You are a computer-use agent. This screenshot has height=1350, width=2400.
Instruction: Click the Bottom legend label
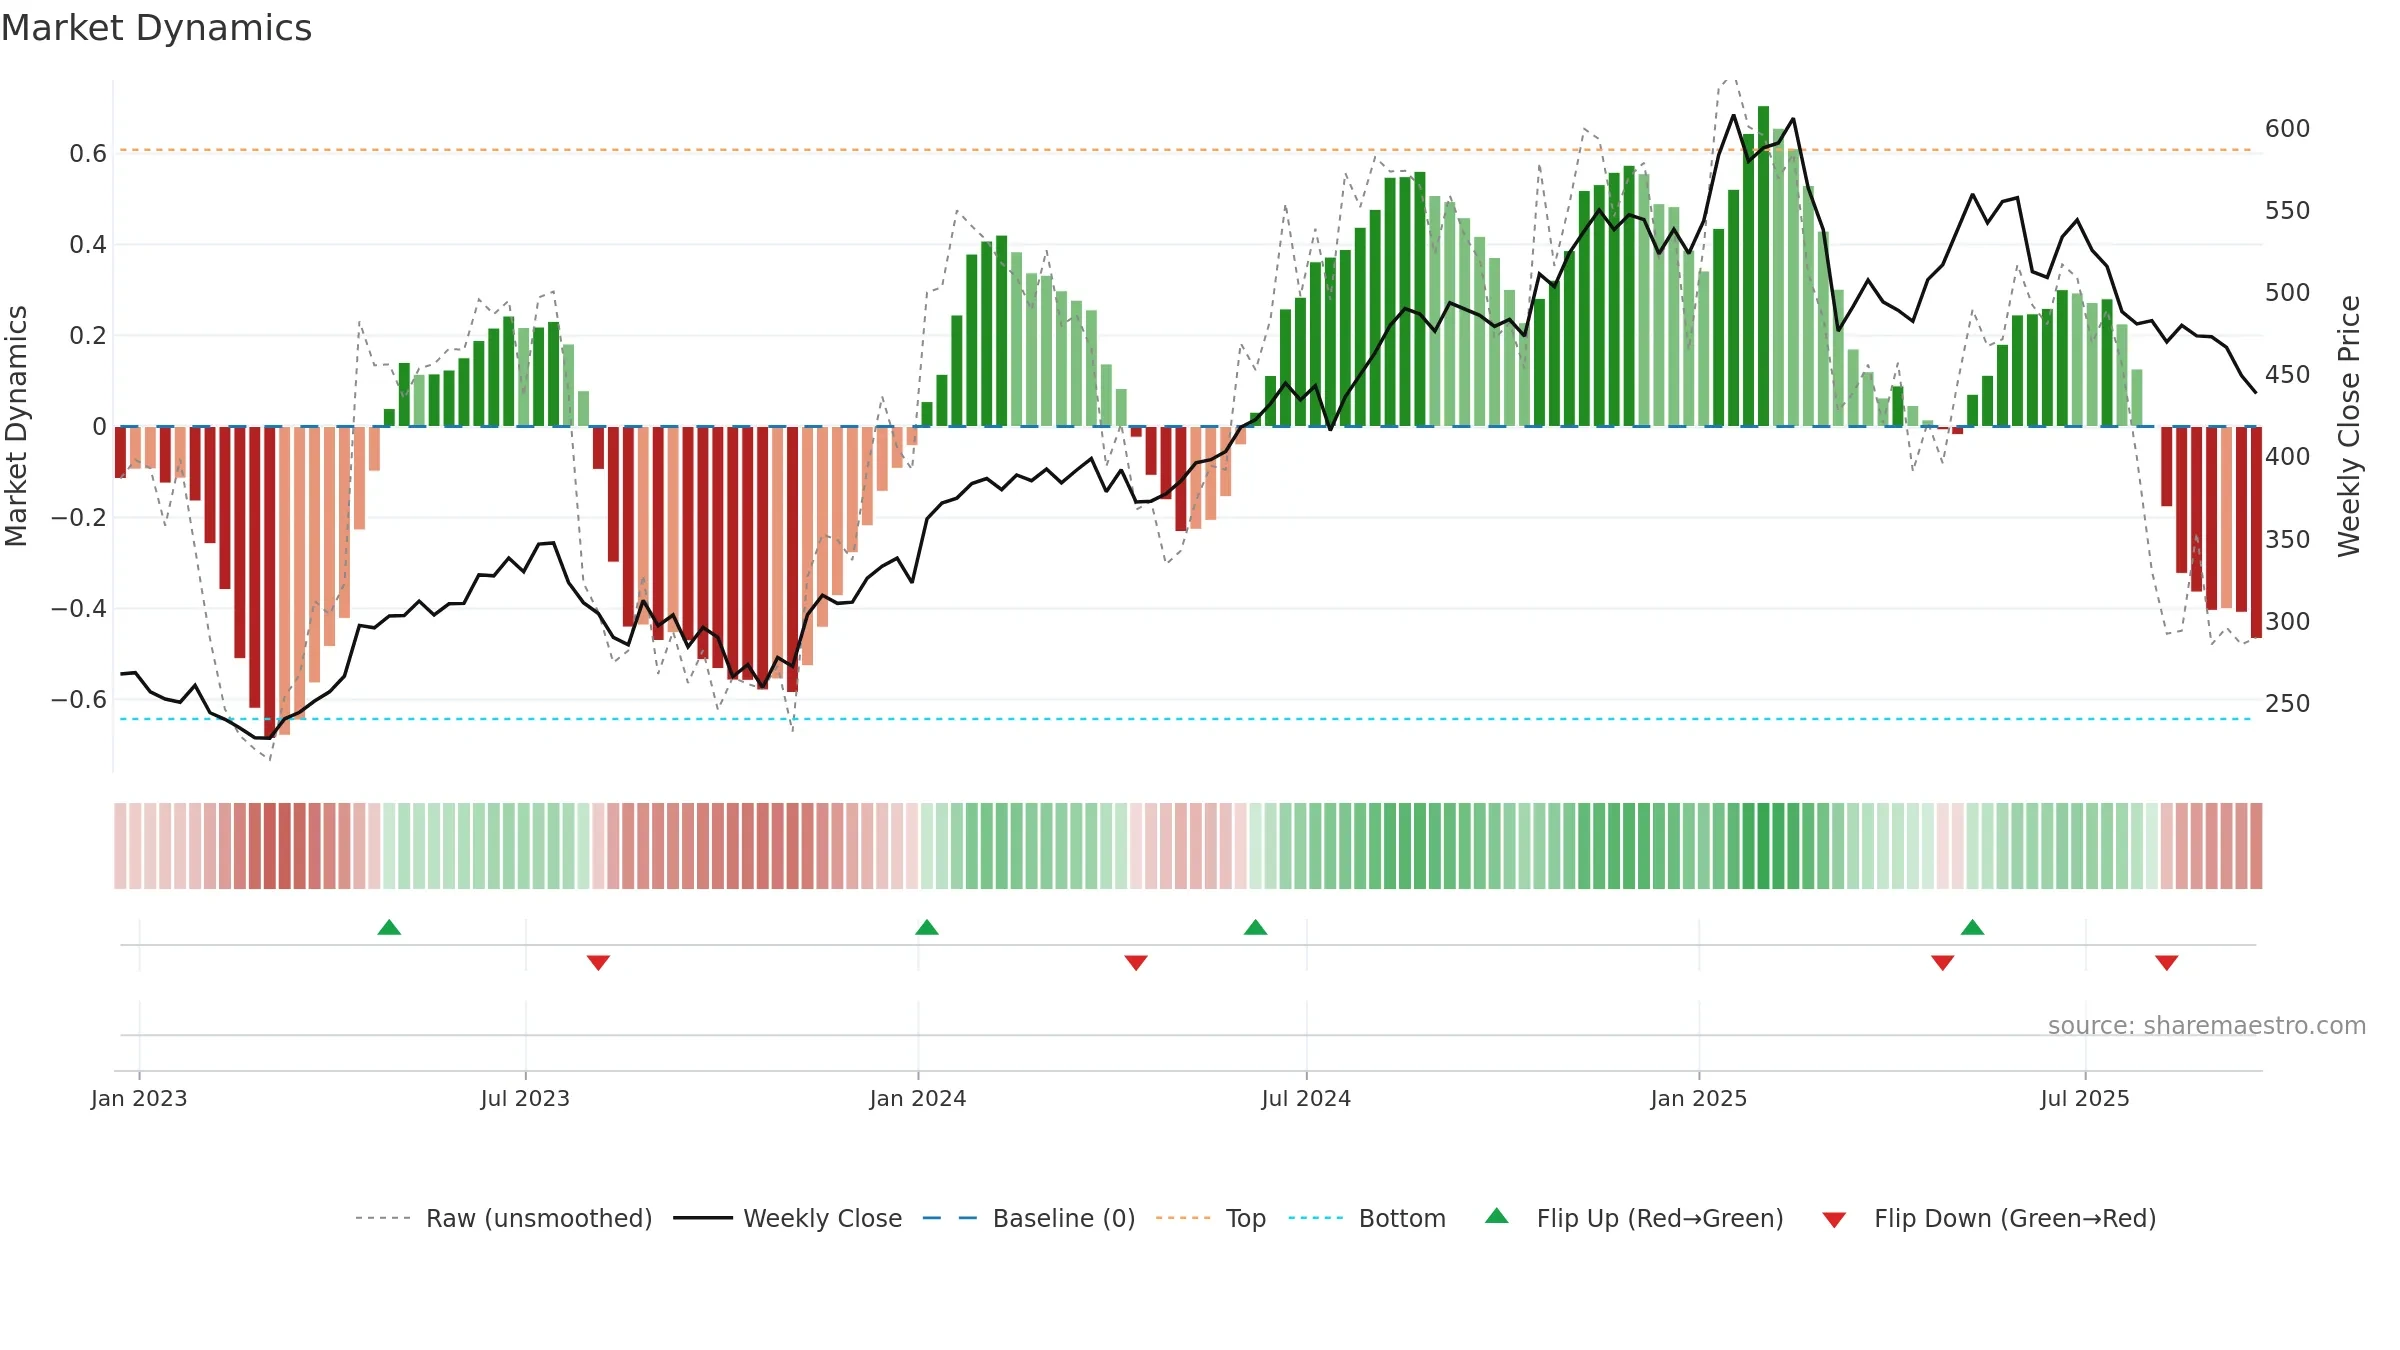tap(1402, 1218)
